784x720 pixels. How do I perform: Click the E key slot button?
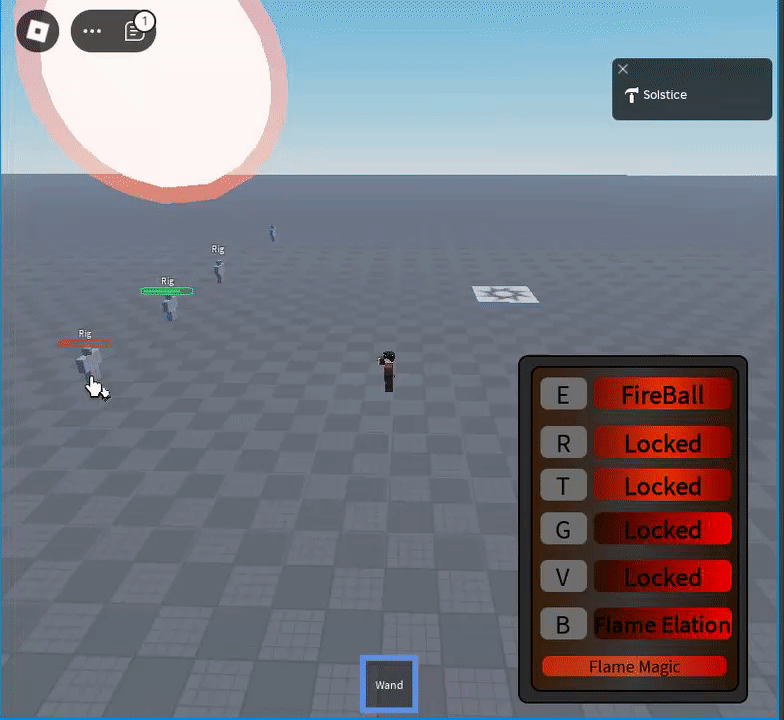point(563,394)
